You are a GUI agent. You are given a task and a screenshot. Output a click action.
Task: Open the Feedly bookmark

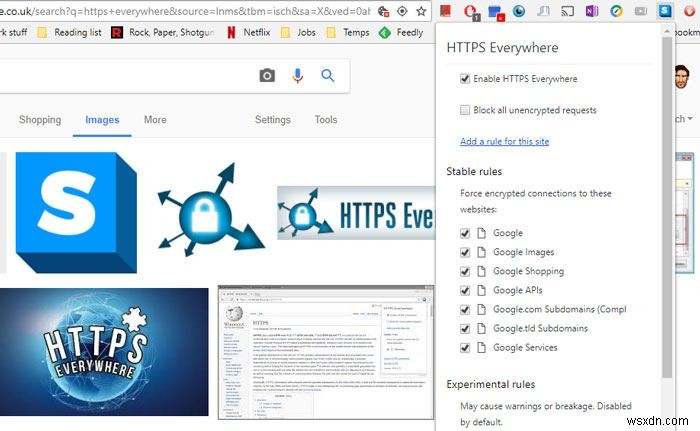[x=401, y=32]
